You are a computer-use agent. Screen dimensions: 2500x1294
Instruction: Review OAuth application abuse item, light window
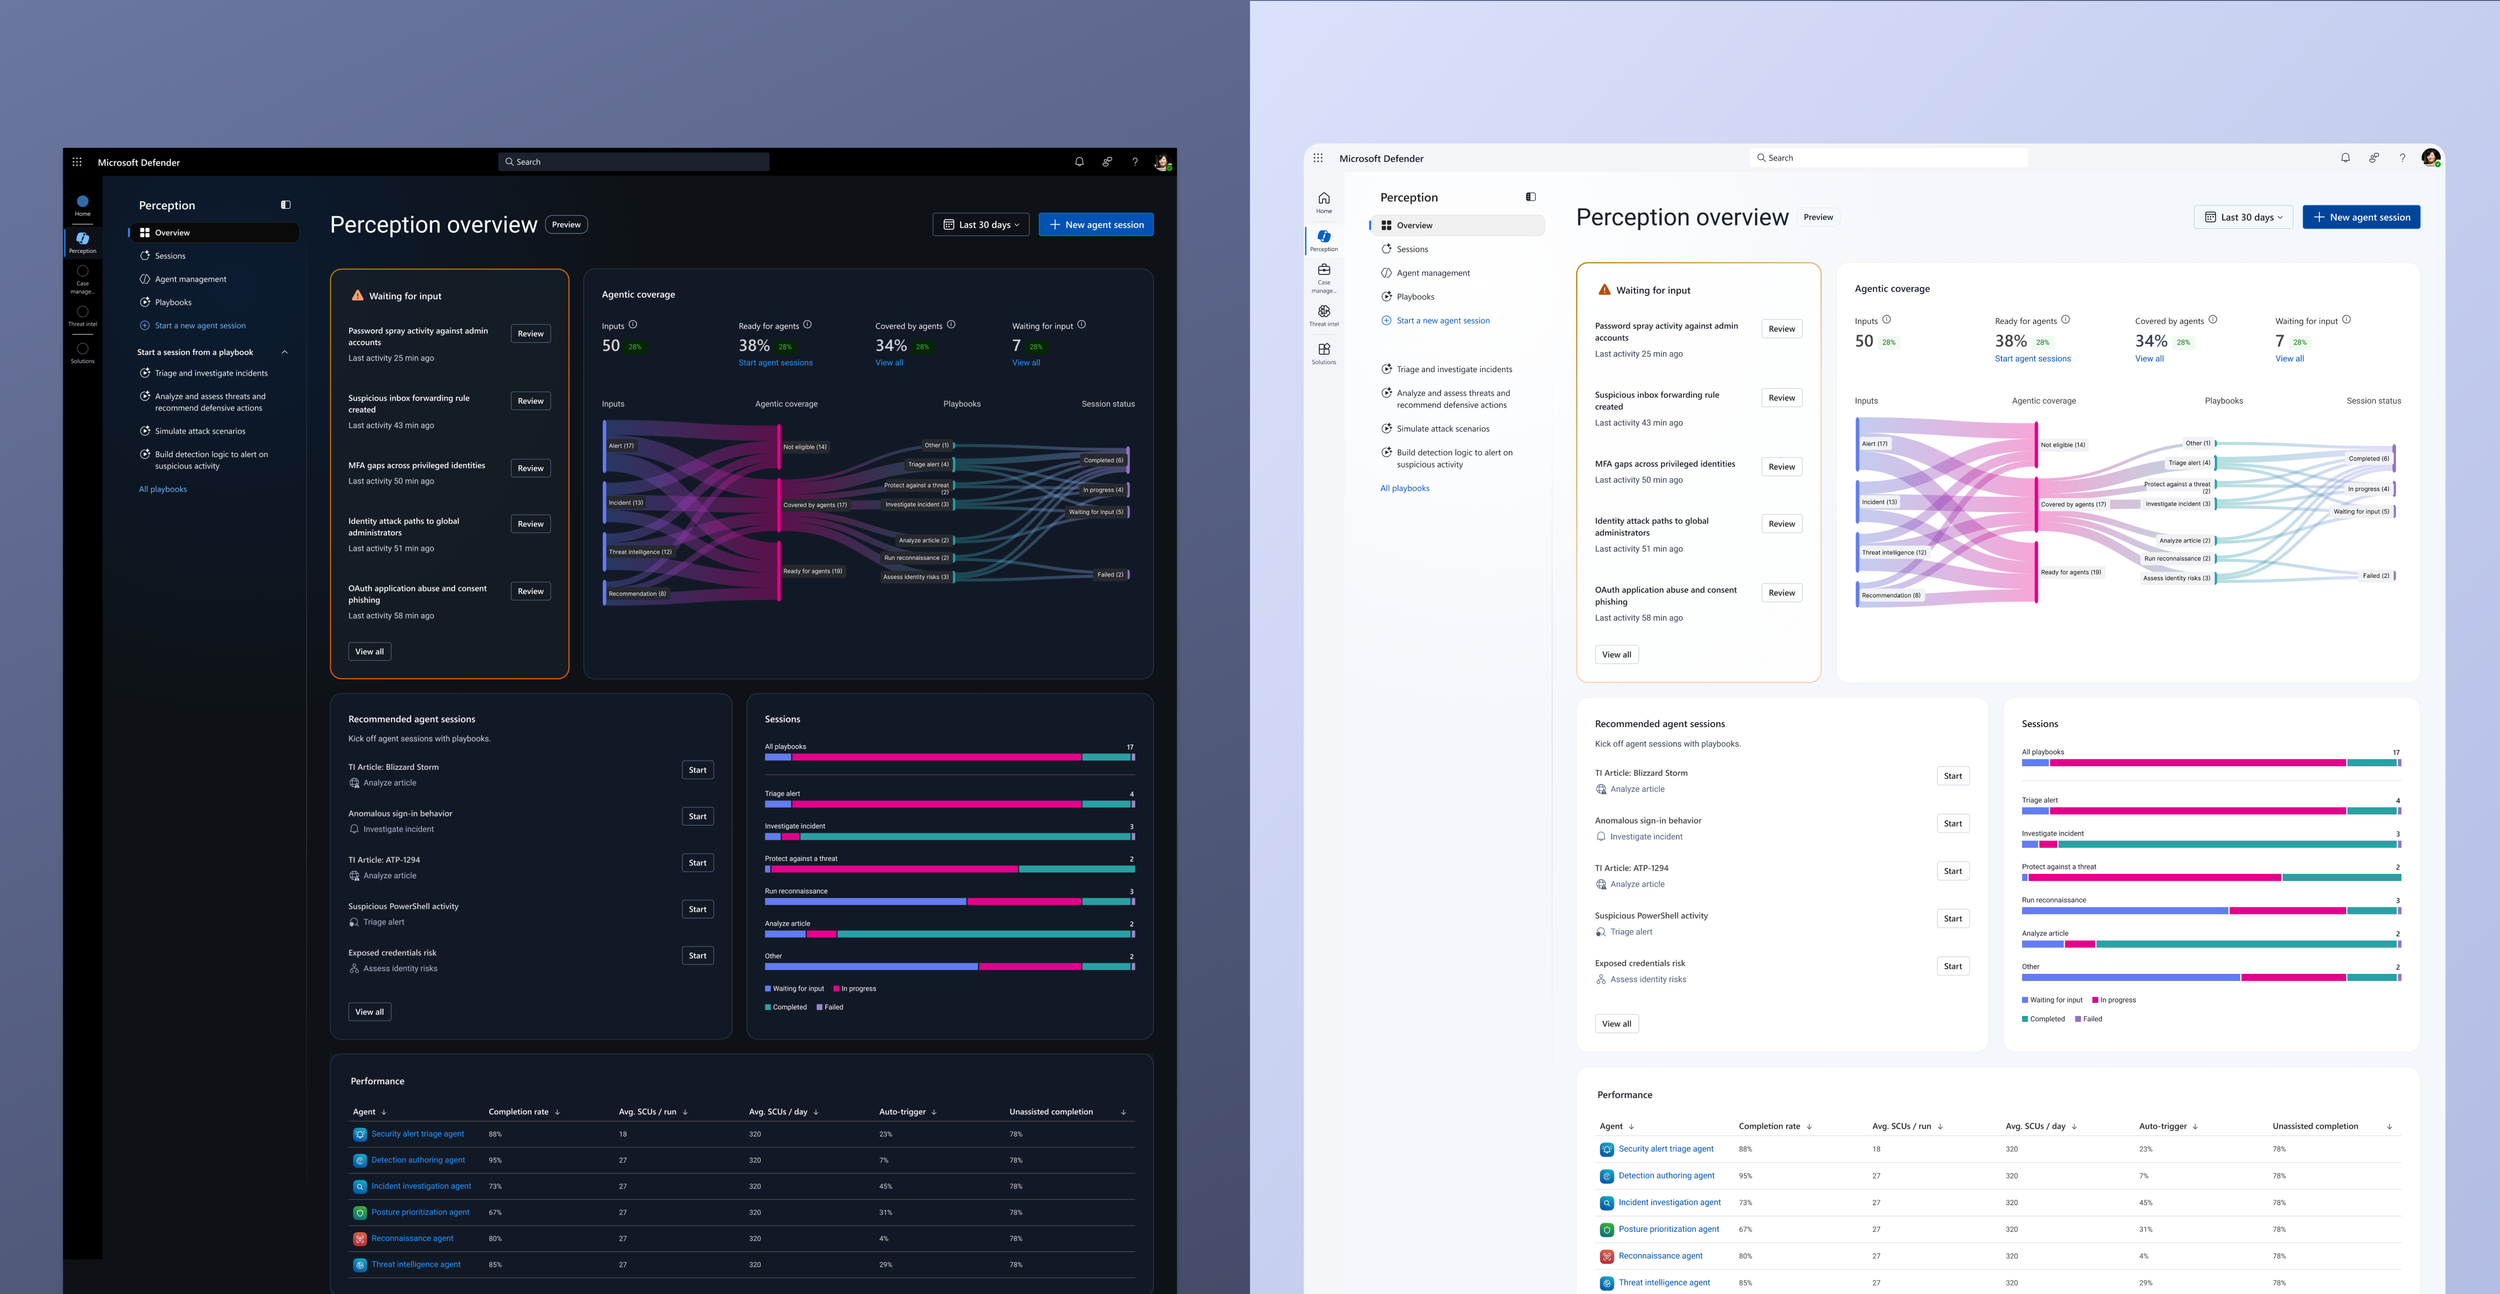1781,593
